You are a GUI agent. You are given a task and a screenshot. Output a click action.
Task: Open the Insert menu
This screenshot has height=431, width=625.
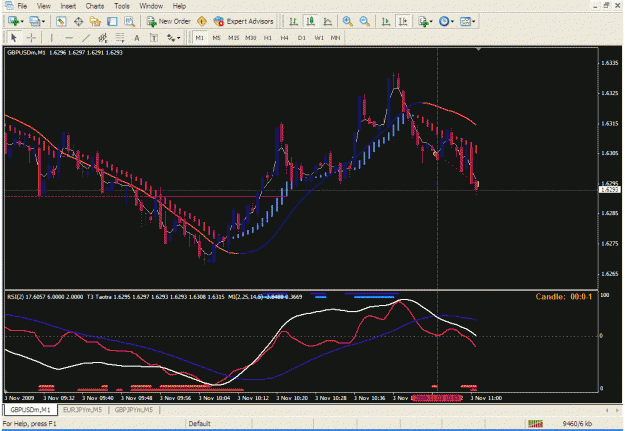pos(68,6)
